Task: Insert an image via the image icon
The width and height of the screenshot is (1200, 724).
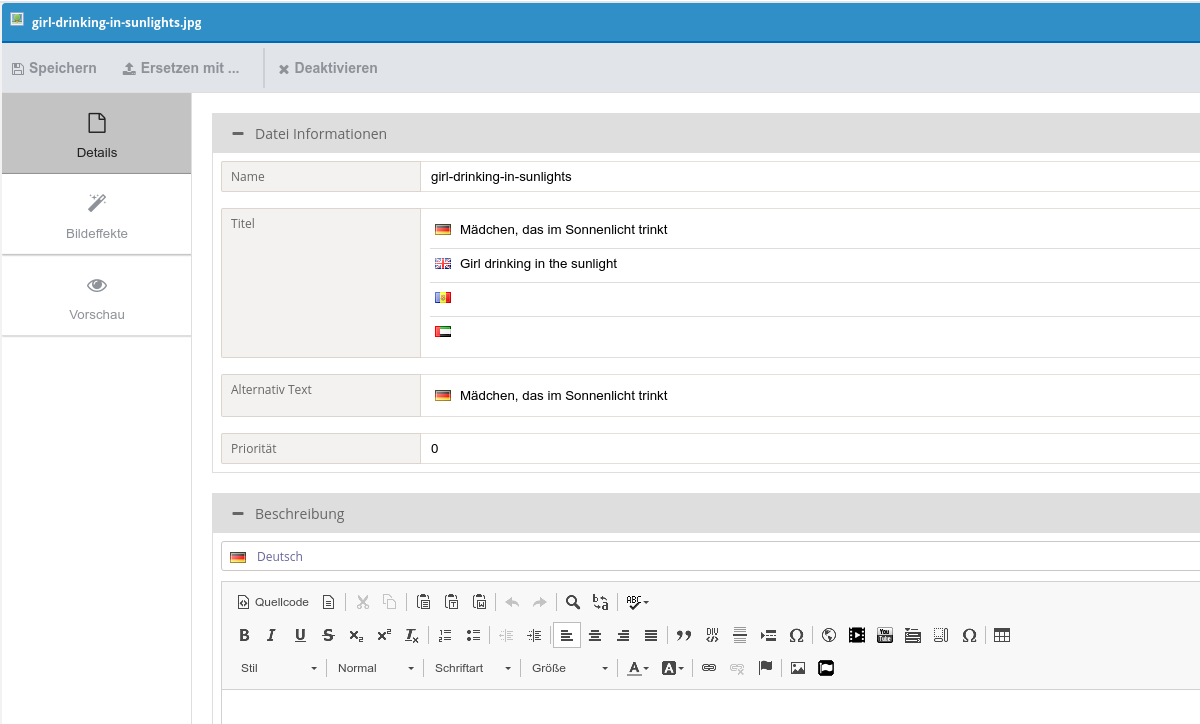Action: click(798, 668)
